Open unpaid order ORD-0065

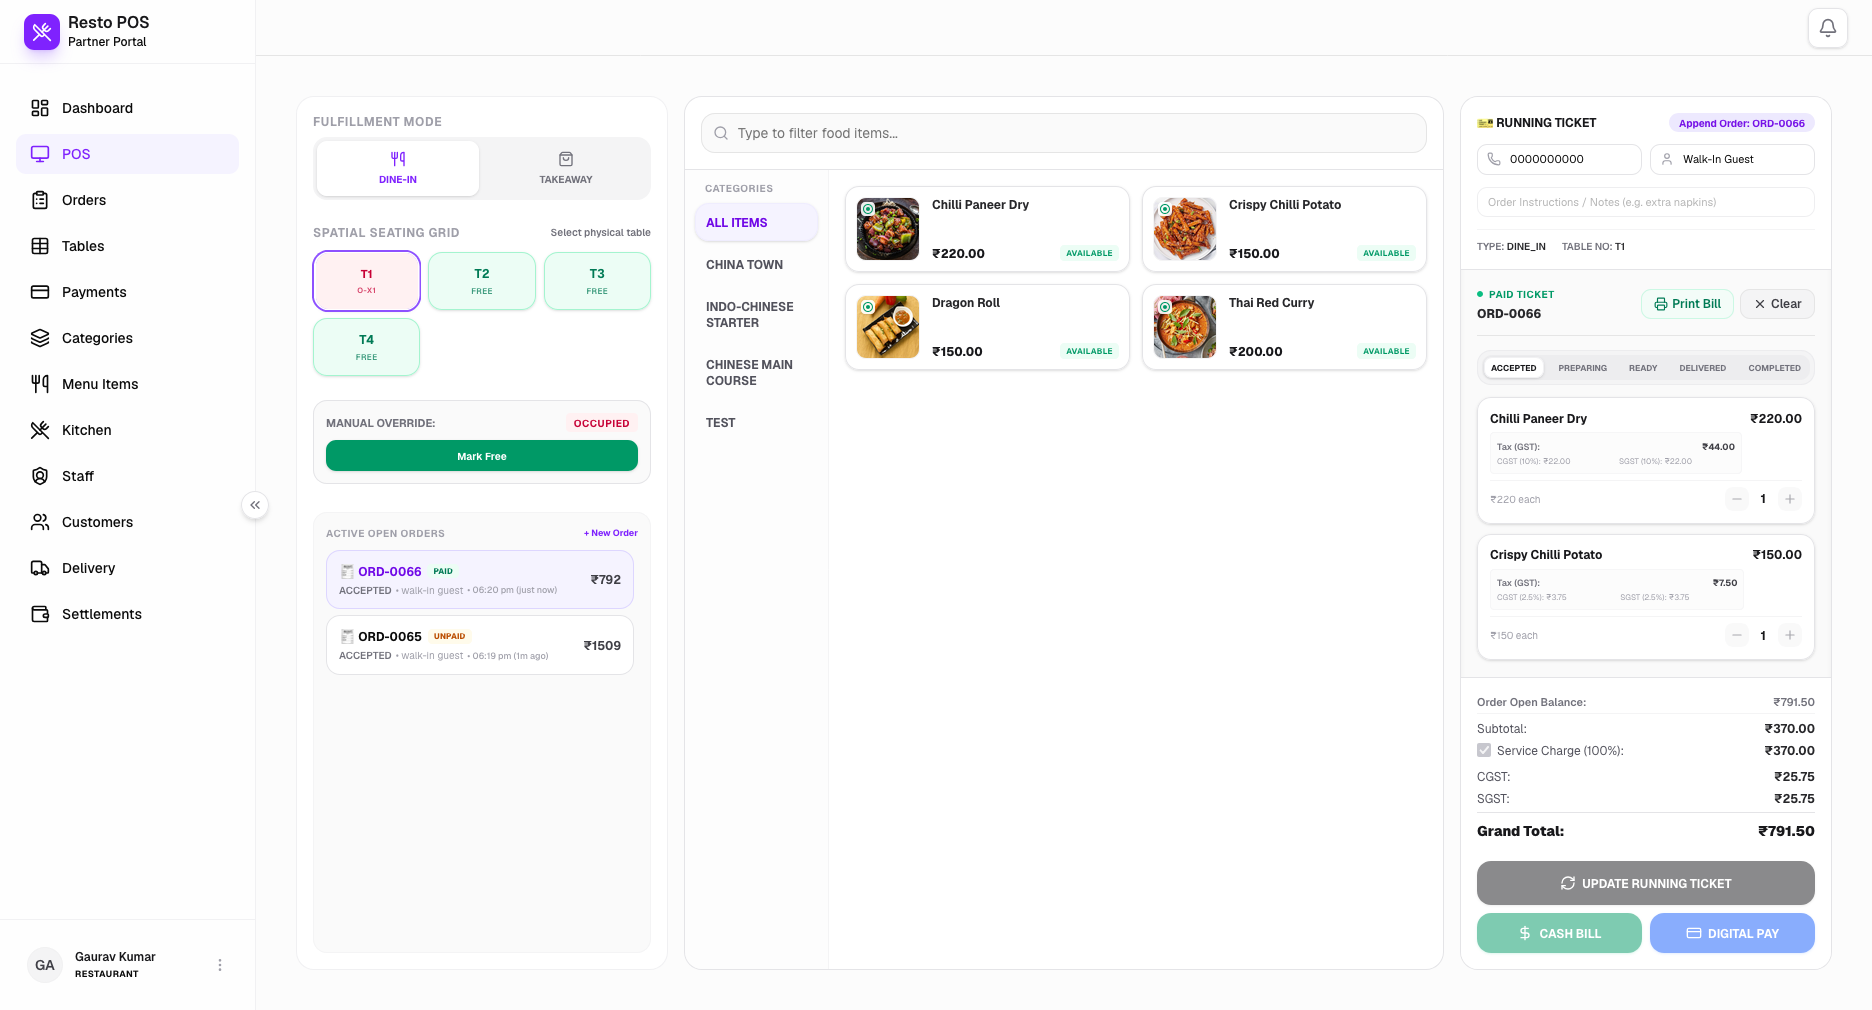(480, 645)
